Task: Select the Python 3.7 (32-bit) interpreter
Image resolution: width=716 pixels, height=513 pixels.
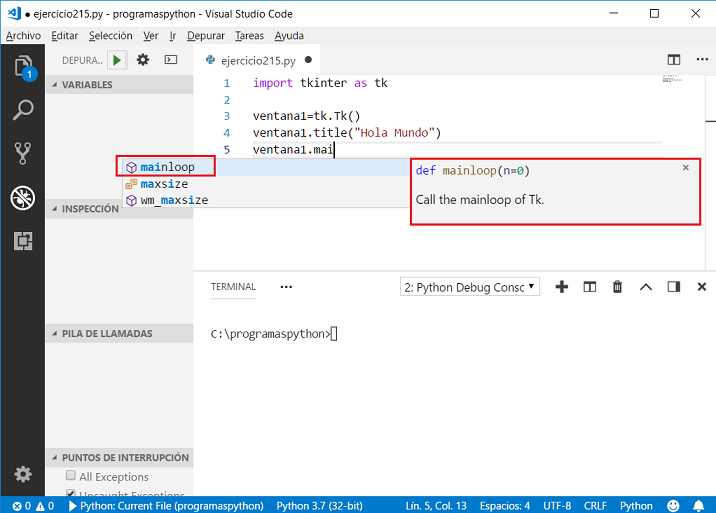Action: click(319, 506)
